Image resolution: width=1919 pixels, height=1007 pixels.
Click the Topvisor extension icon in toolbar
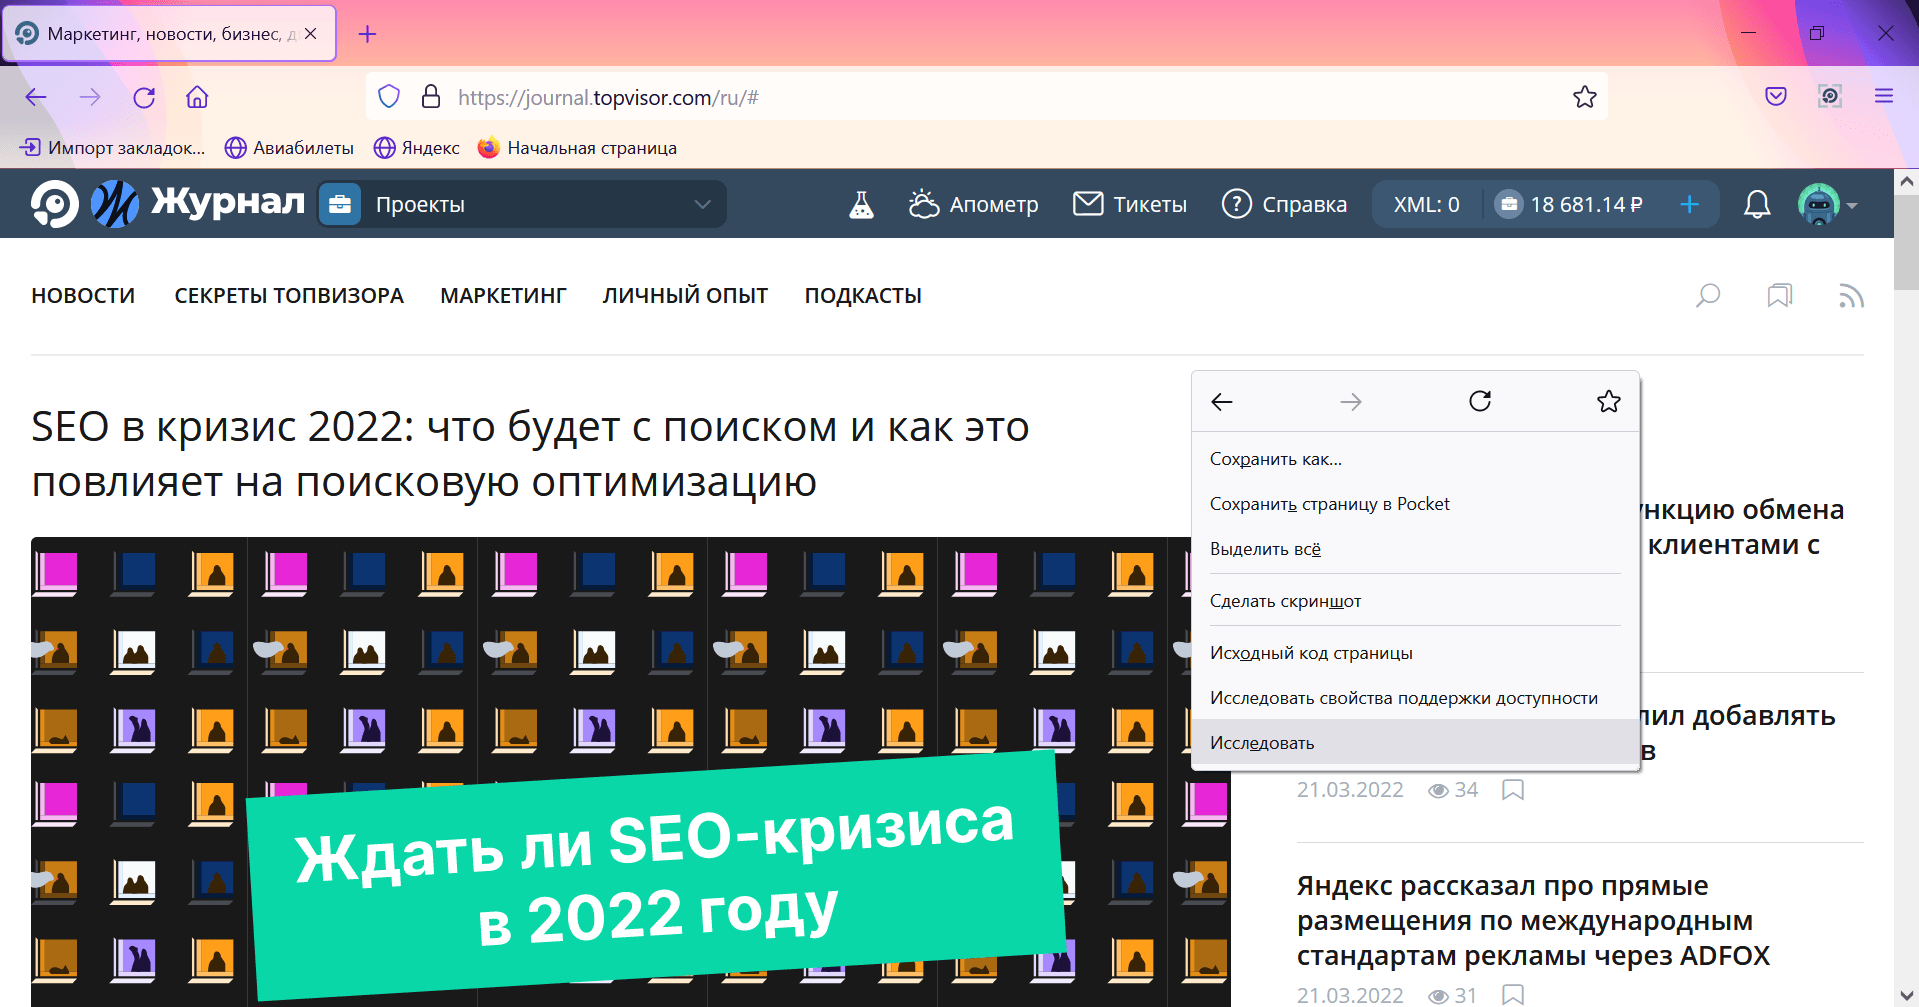(1830, 96)
